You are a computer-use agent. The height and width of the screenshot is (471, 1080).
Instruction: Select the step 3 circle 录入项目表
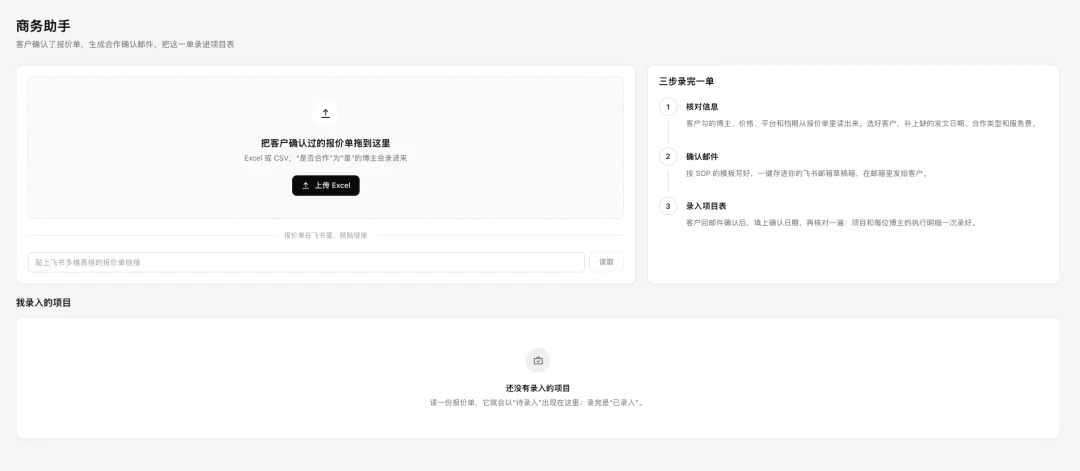click(x=667, y=206)
